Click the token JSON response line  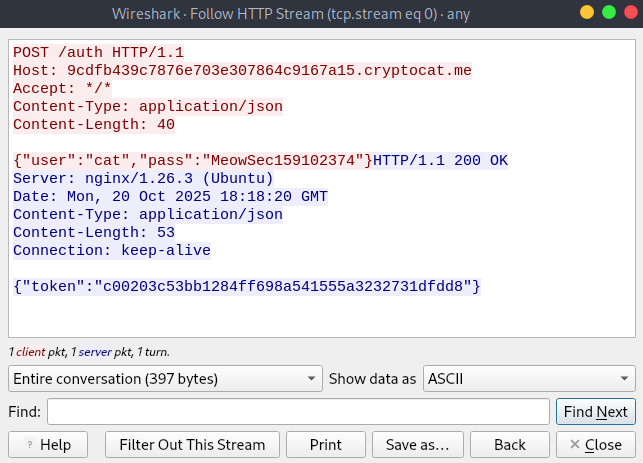[247, 286]
